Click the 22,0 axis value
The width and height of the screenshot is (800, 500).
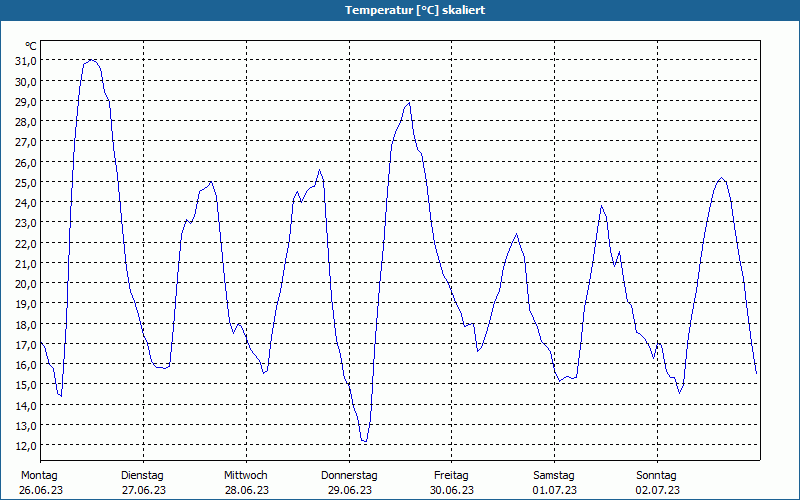click(26, 243)
